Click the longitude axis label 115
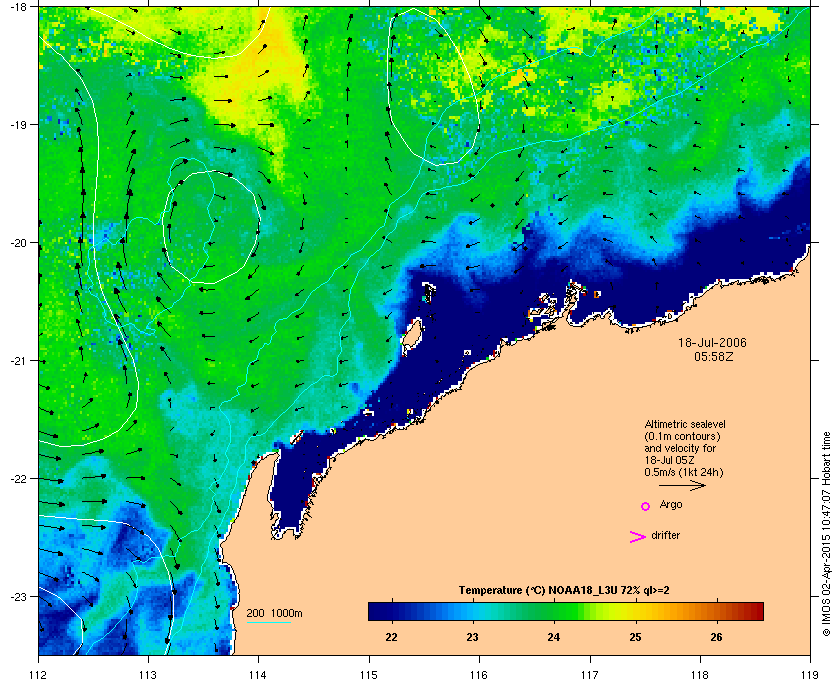 click(x=369, y=675)
